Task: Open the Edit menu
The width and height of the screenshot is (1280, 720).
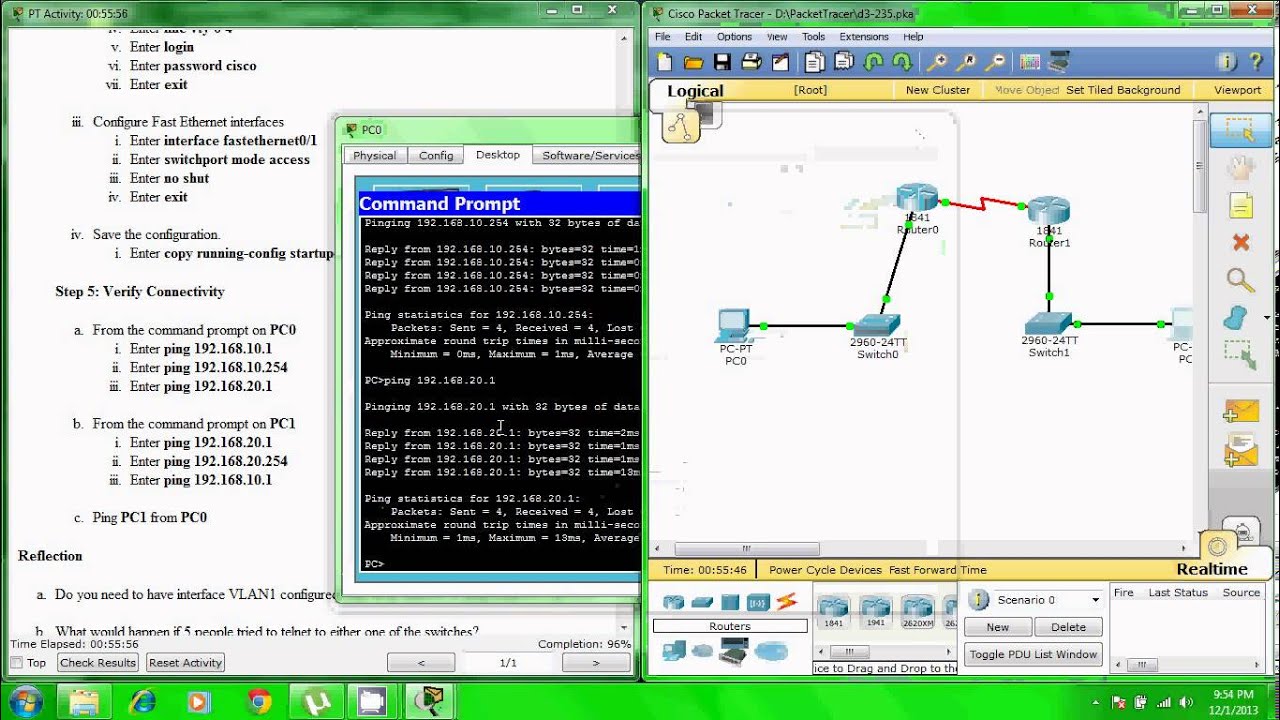Action: click(693, 37)
